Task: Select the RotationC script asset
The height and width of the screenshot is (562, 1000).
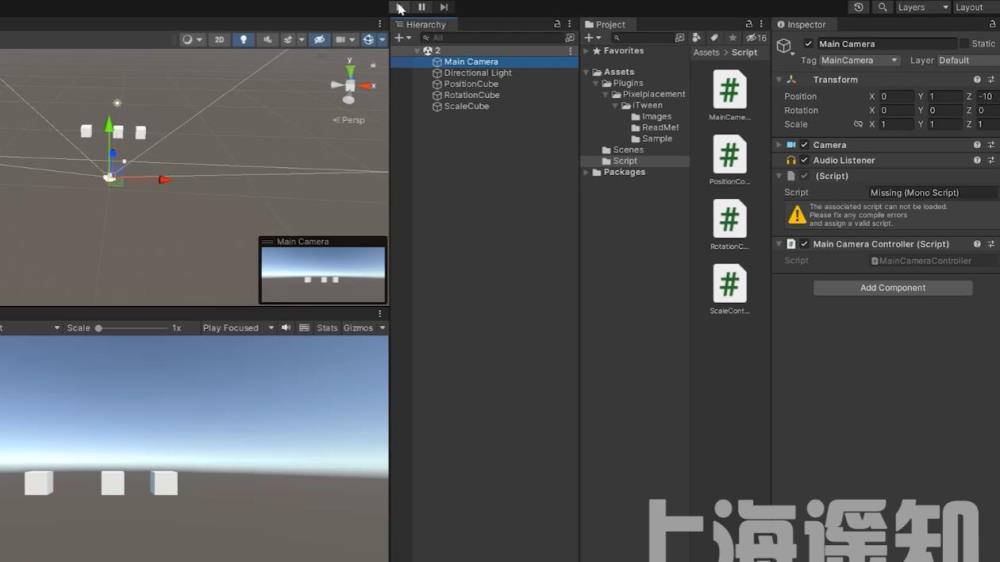Action: (x=730, y=224)
